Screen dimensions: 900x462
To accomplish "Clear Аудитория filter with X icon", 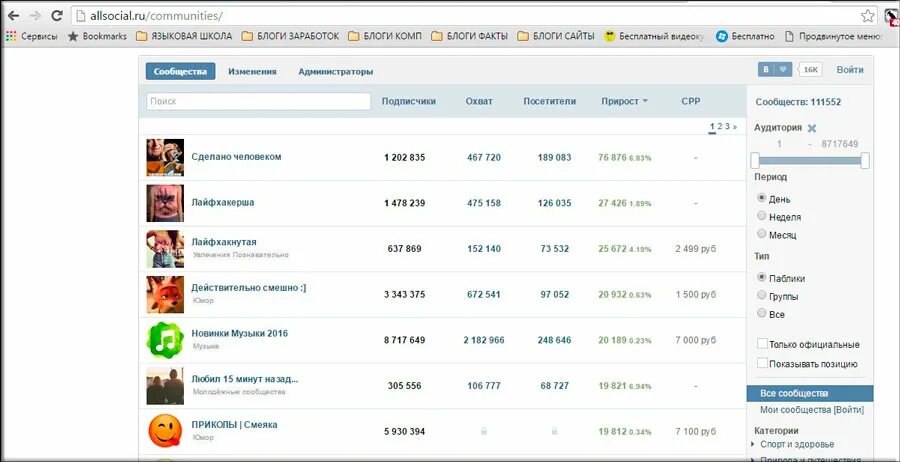I will [812, 128].
